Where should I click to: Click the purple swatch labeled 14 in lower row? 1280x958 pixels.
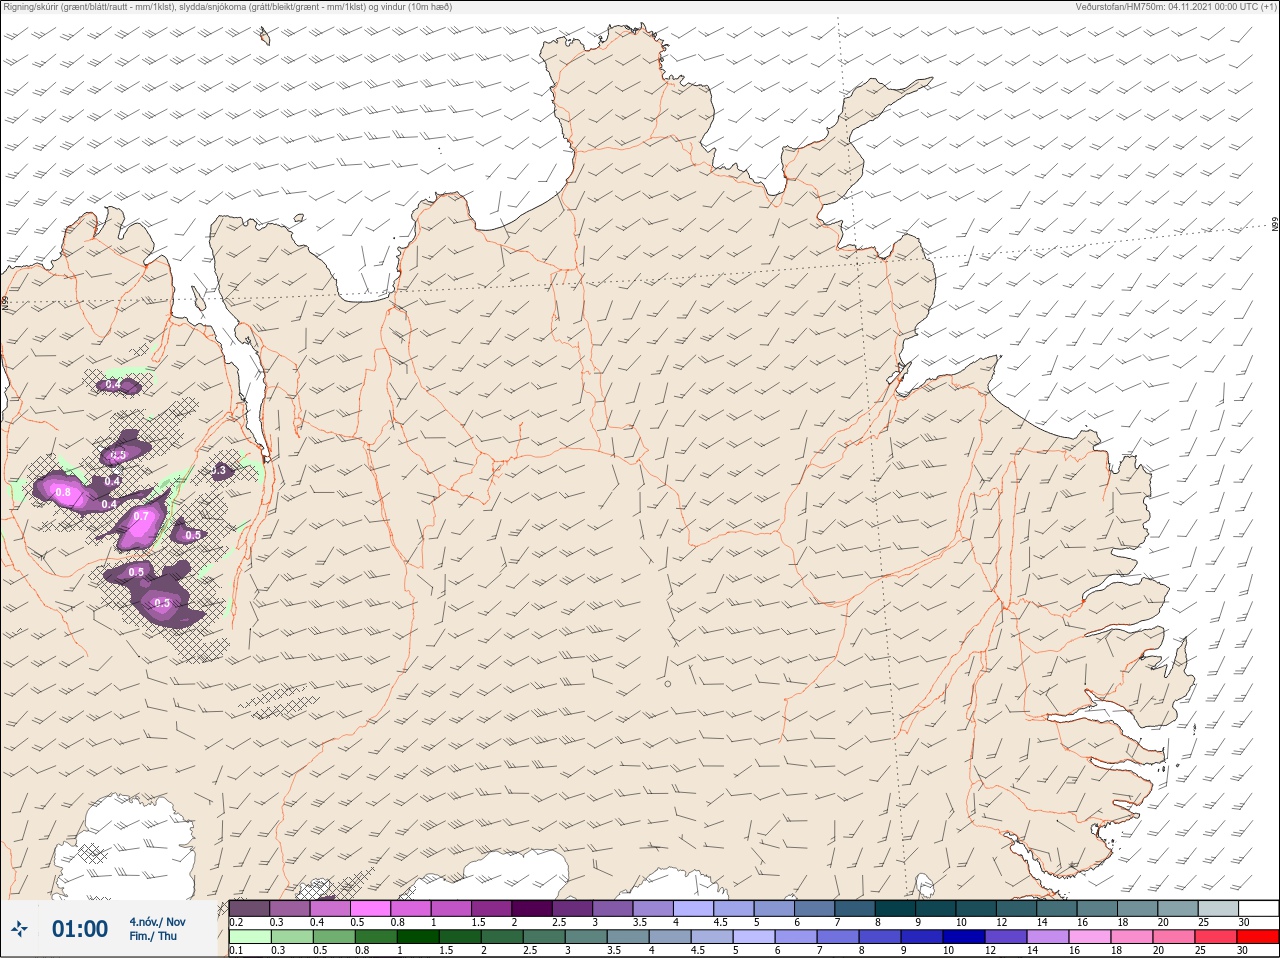click(1047, 937)
